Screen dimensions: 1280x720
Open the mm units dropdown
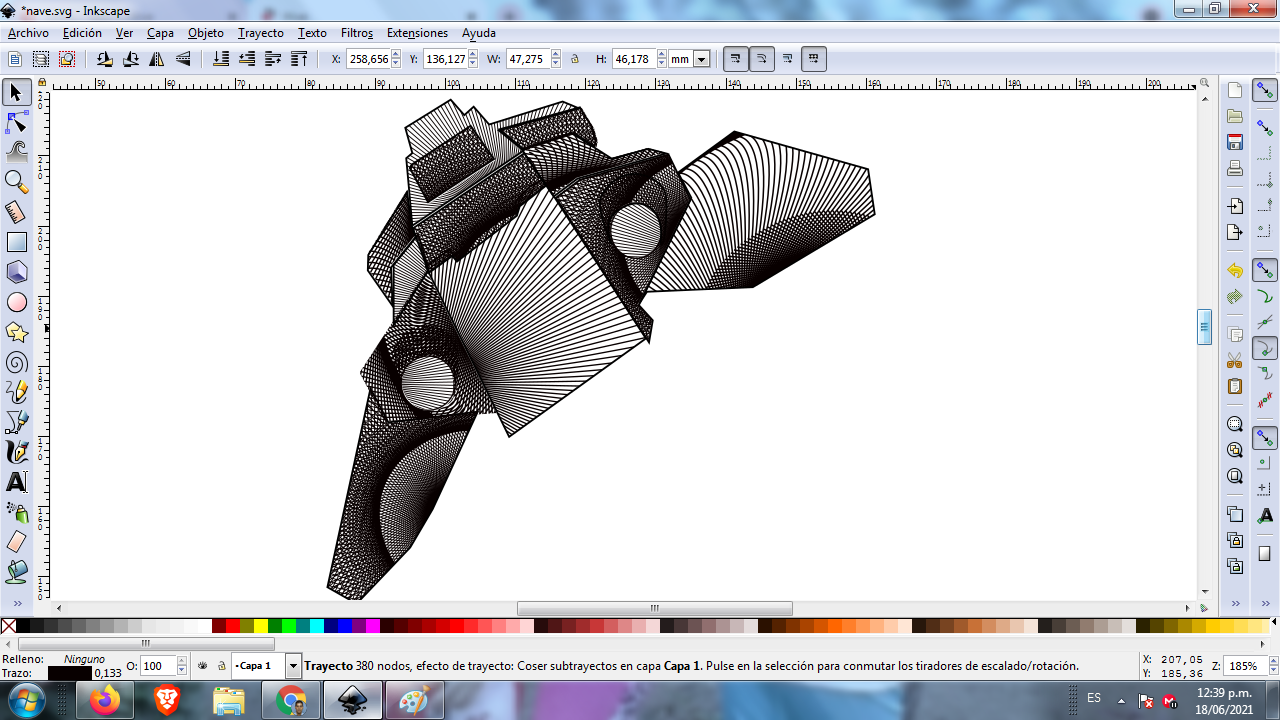pos(701,59)
